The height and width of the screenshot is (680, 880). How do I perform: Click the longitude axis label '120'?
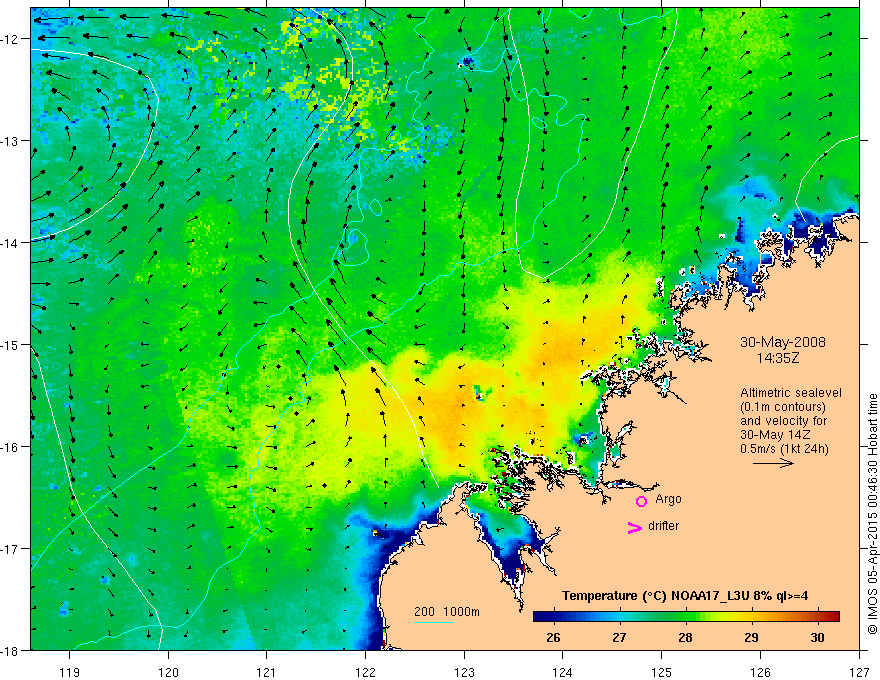[x=168, y=672]
